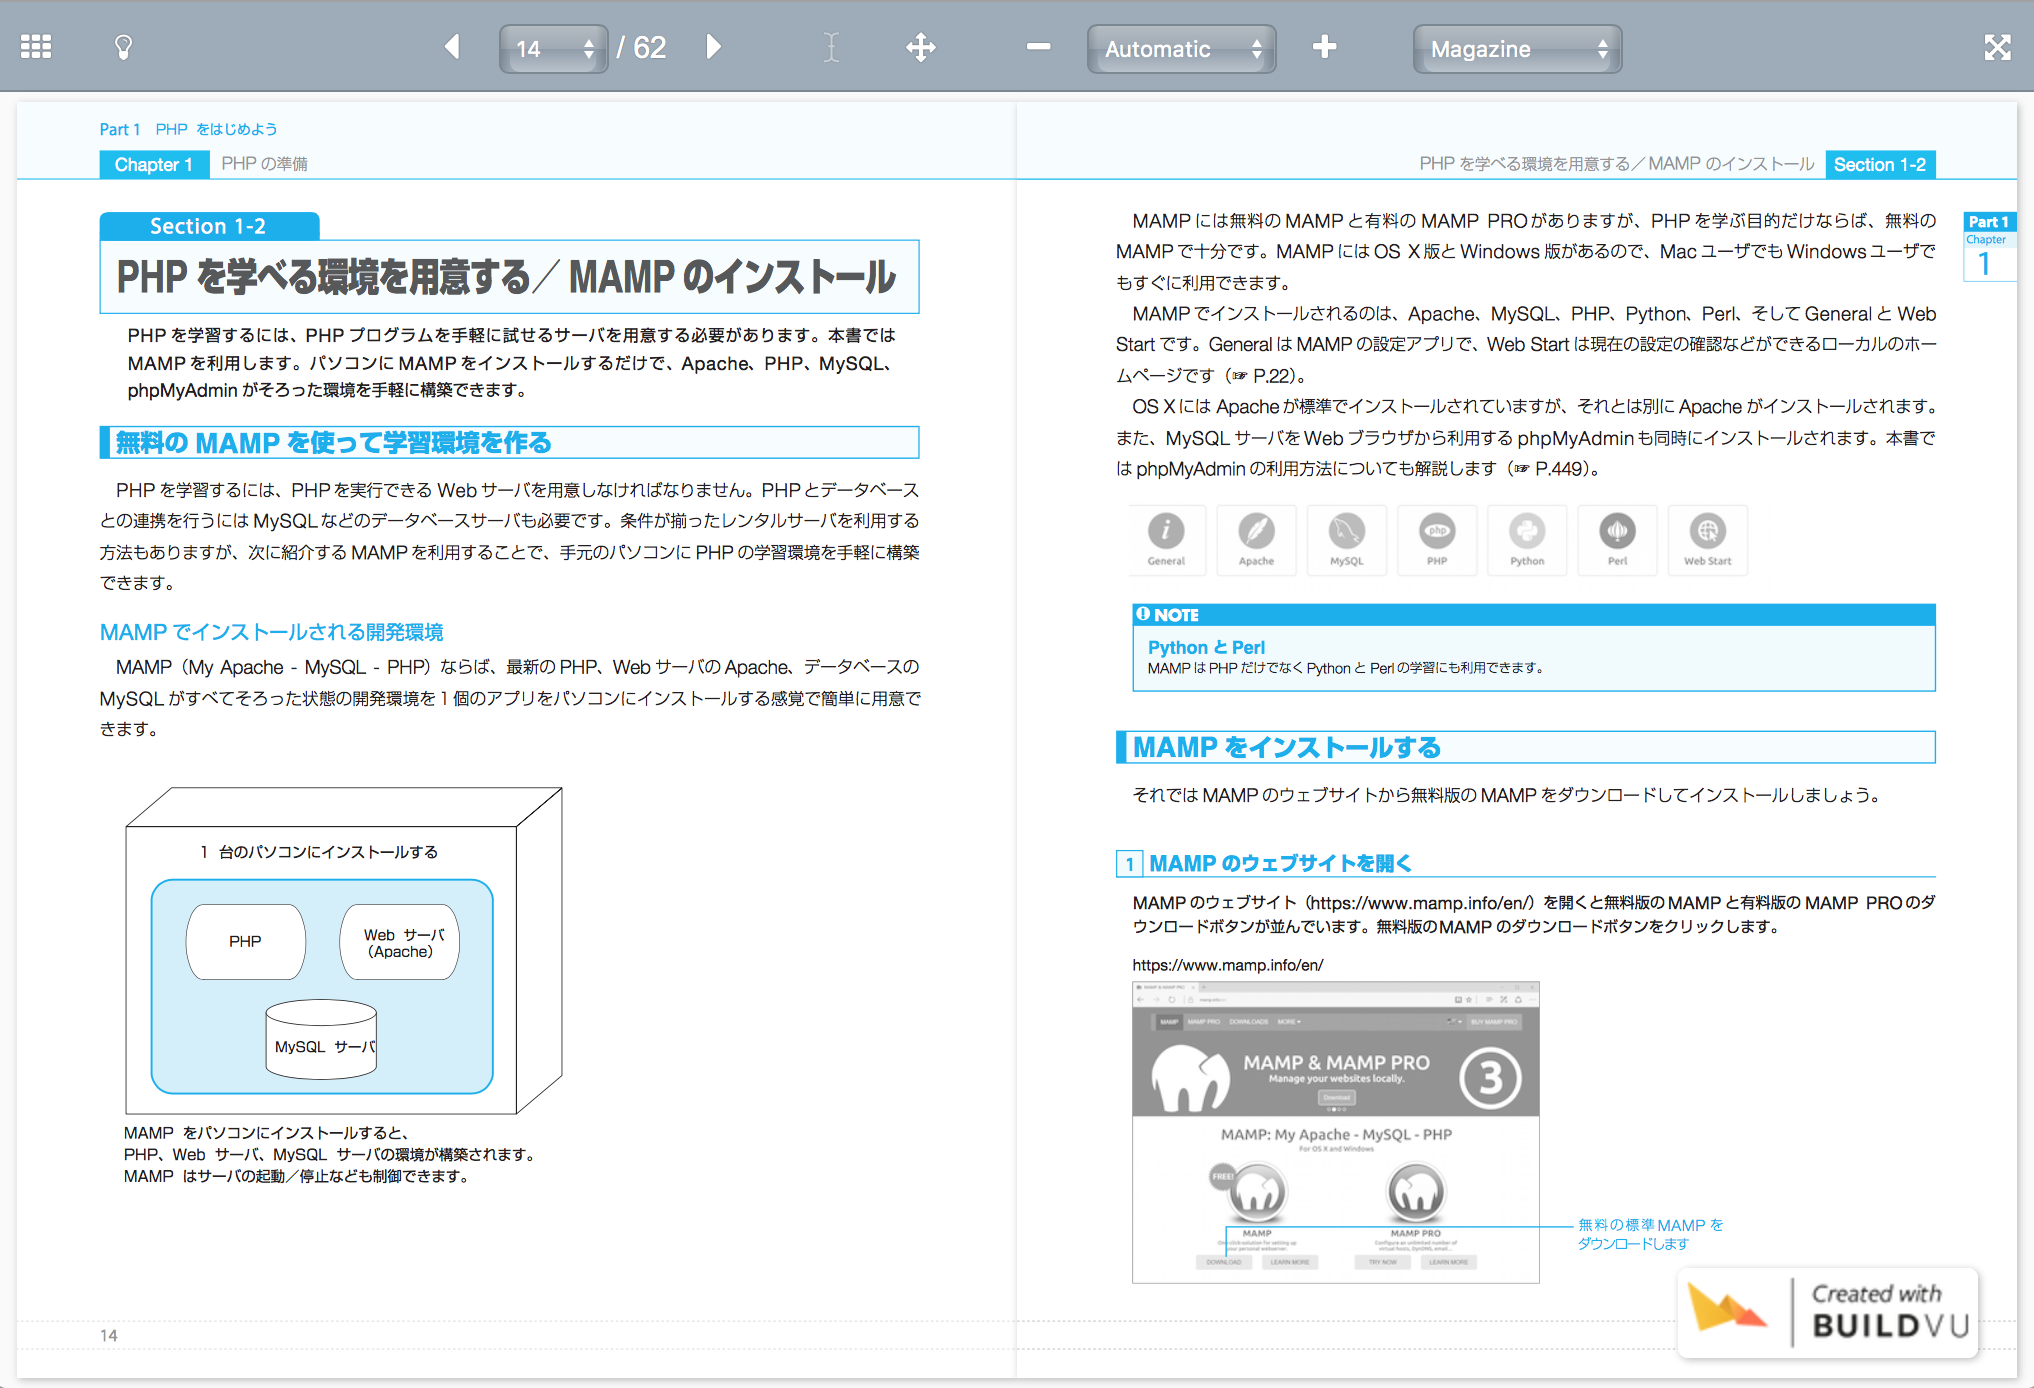Viewport: 2034px width, 1388px height.
Task: Click the '/ 62' total pages label
Action: point(641,47)
